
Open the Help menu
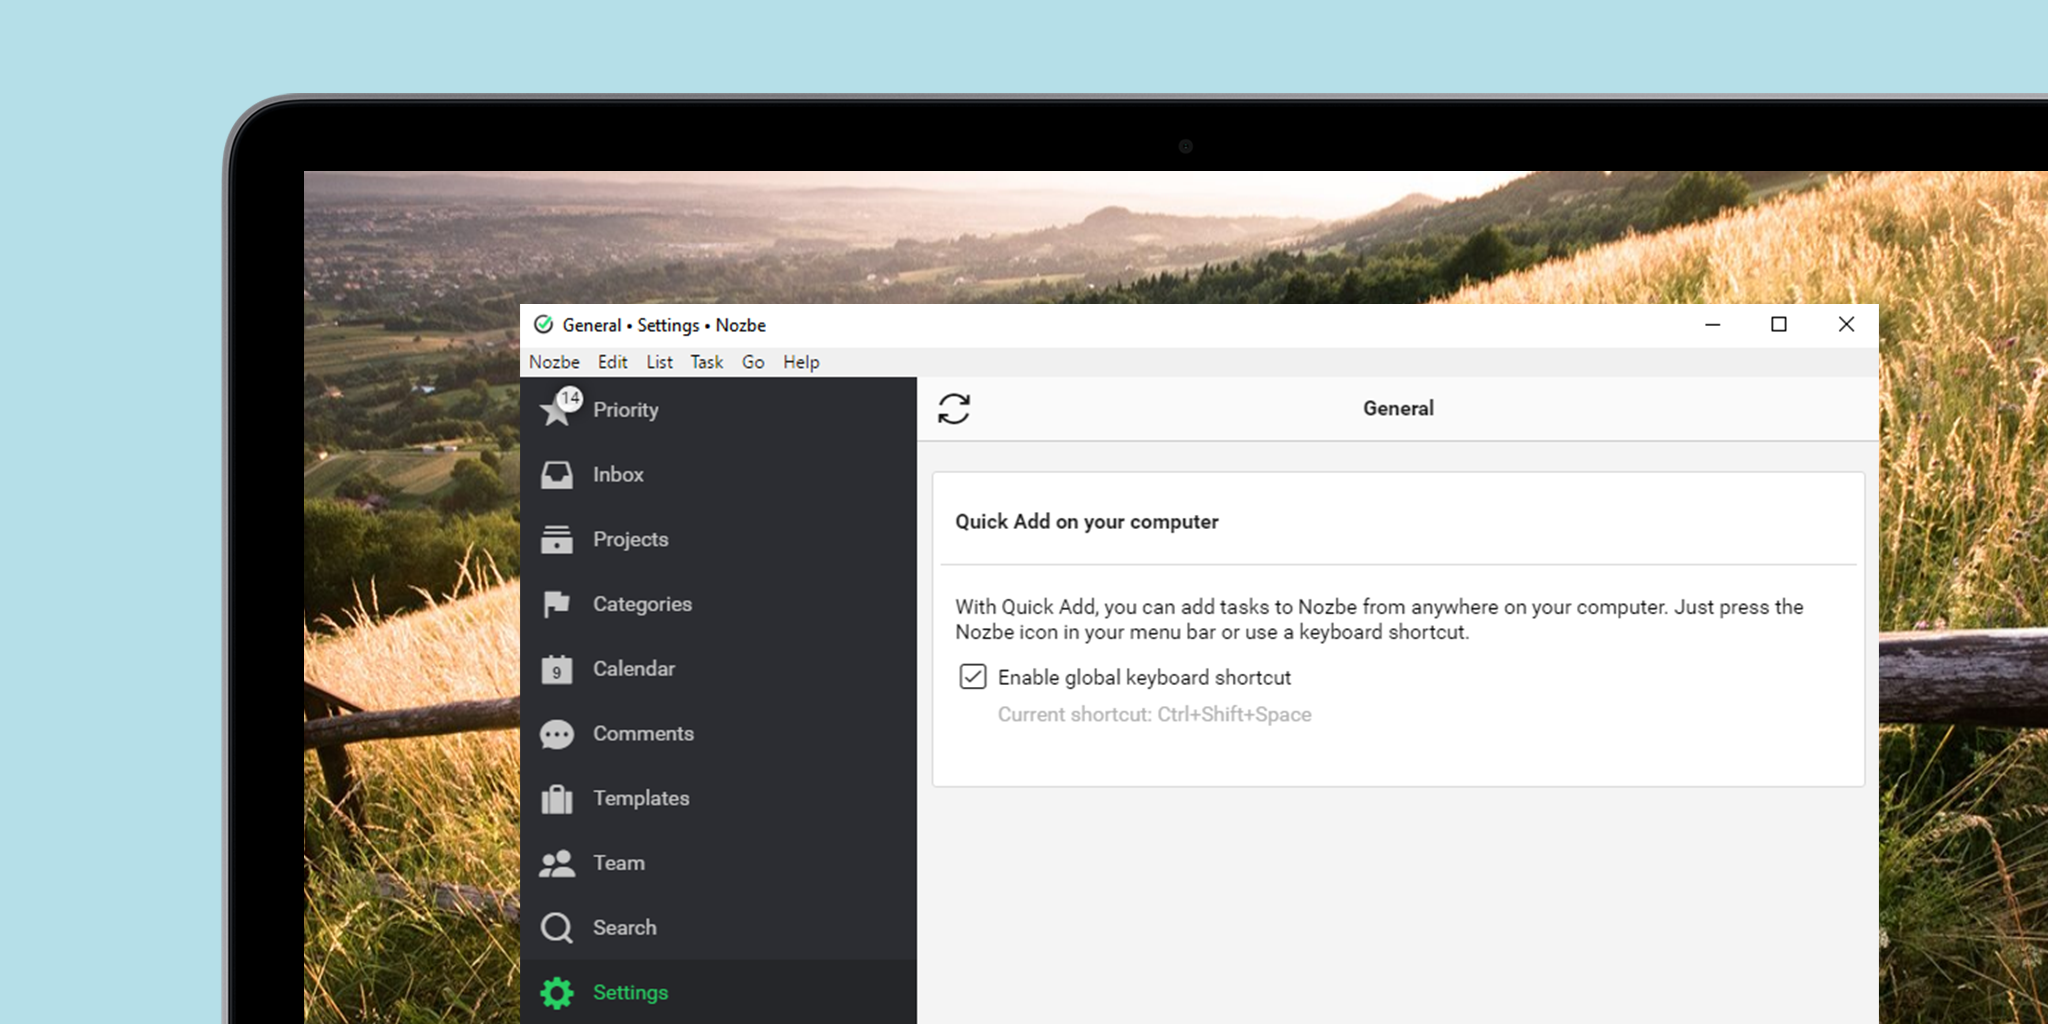point(801,362)
